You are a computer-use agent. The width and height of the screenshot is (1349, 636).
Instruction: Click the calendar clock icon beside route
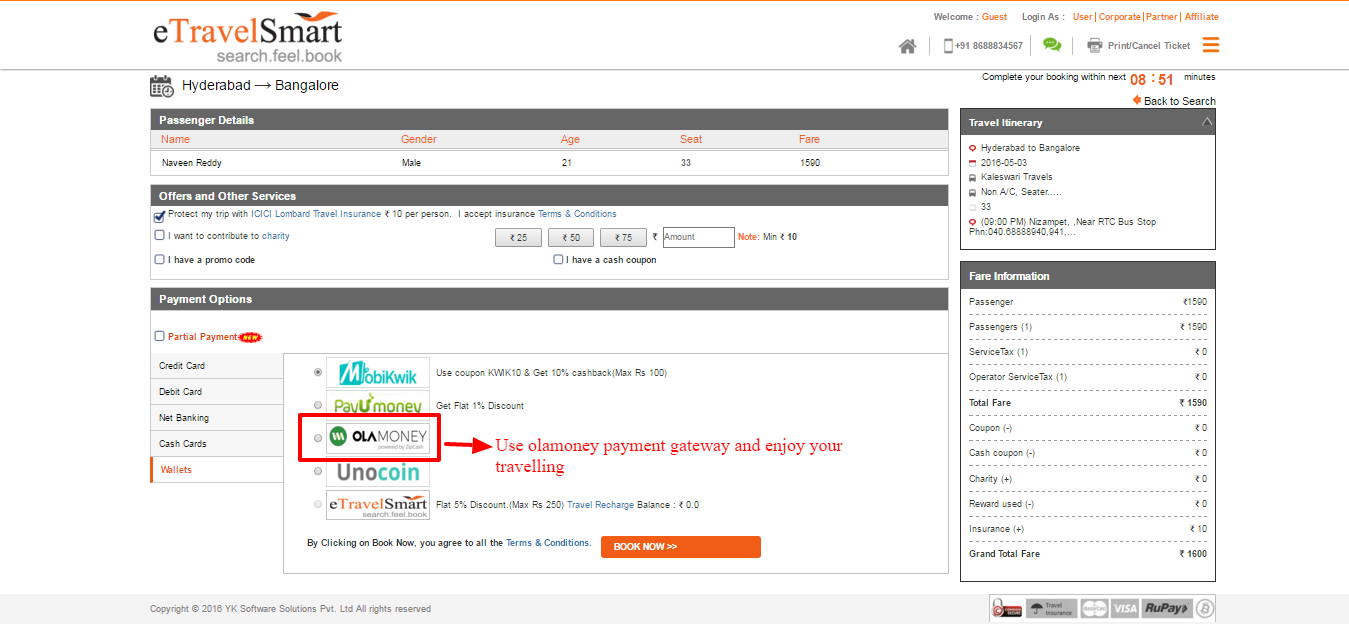tap(162, 86)
